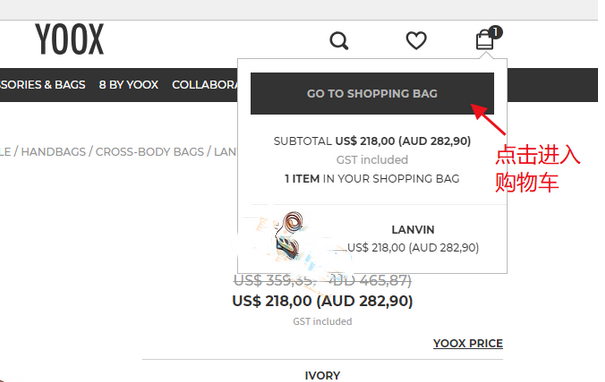Click the shopping bag icon
Screen dimensions: 605x382
pyautogui.click(x=485, y=40)
